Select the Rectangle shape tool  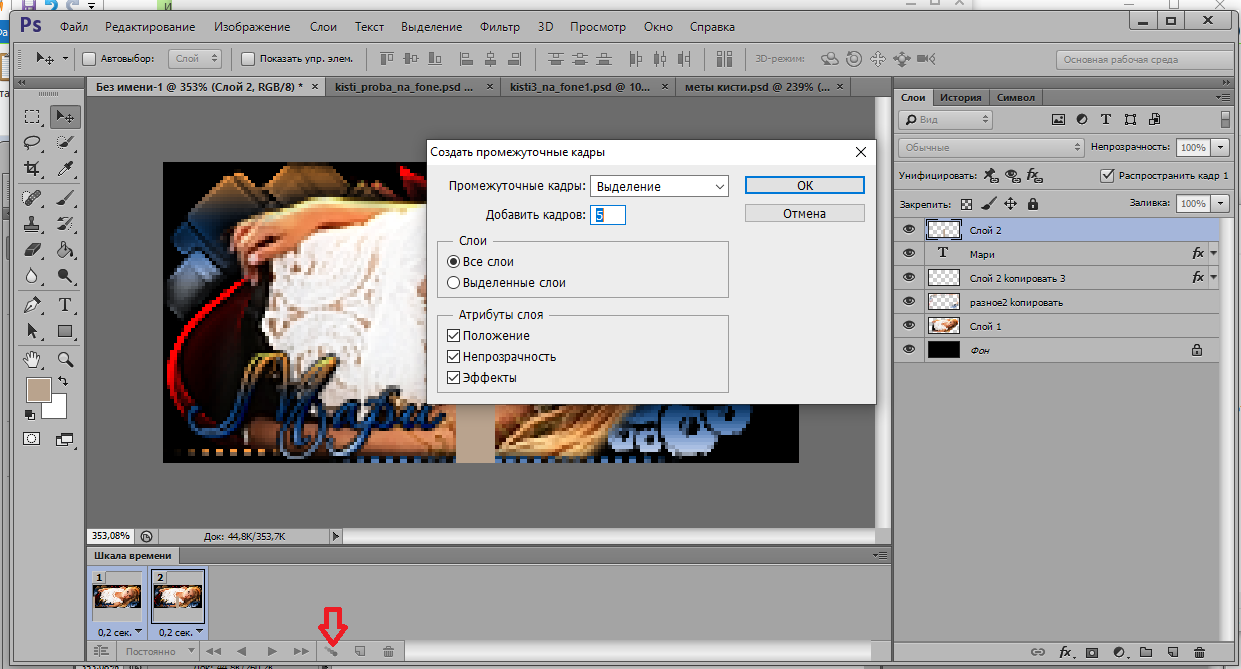tap(65, 331)
